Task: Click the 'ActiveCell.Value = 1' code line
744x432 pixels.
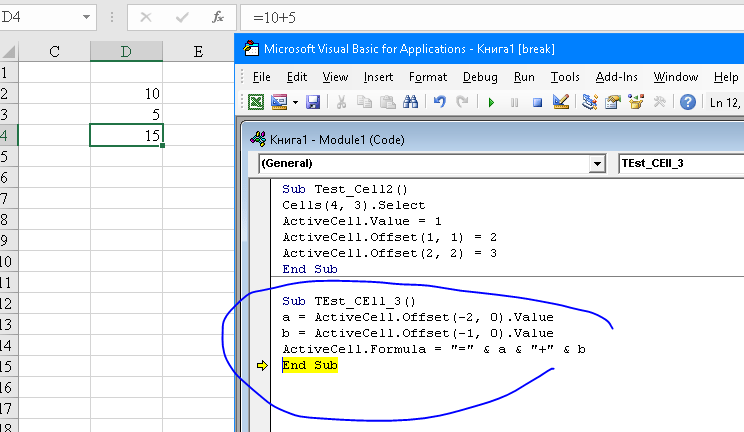Action: [x=362, y=221]
